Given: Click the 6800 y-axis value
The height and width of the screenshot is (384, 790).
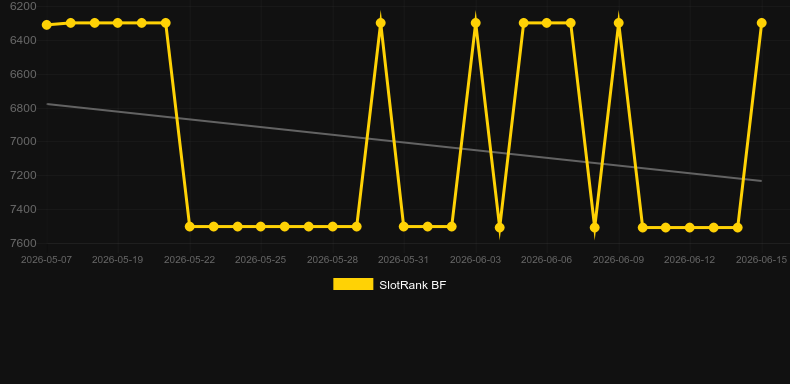Looking at the screenshot, I should [23, 108].
